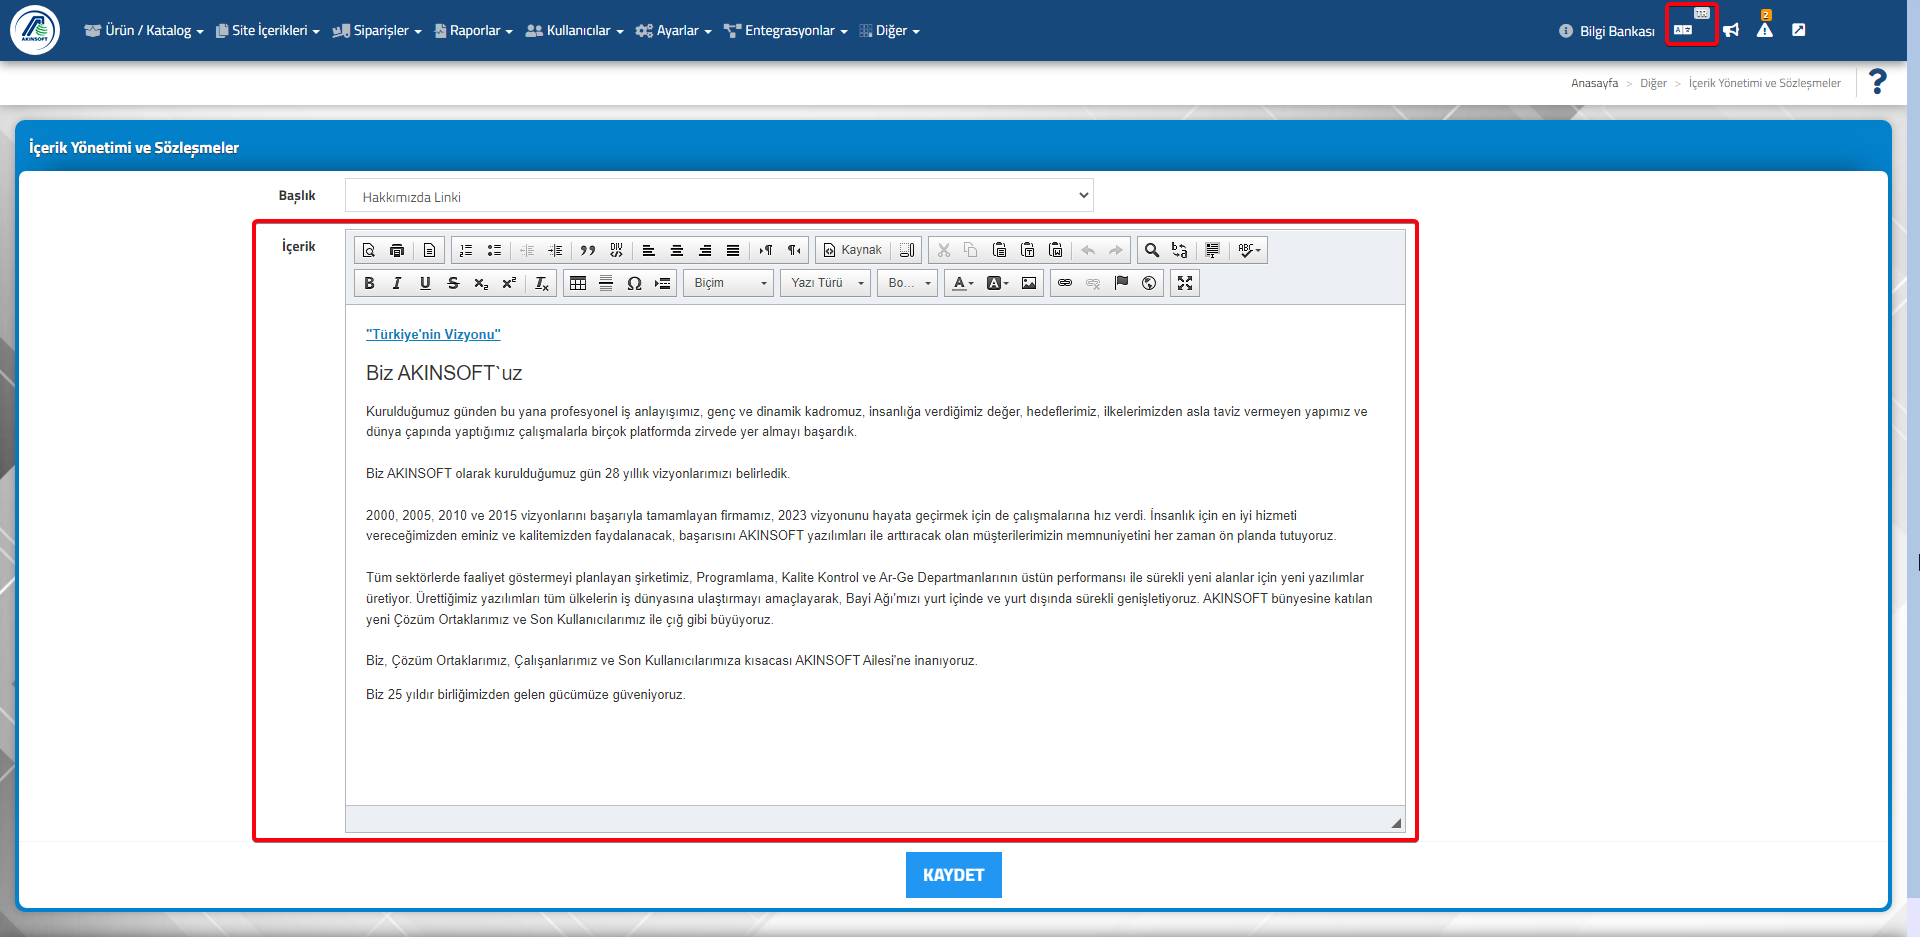Align text to the right
1920x937 pixels.
(705, 250)
